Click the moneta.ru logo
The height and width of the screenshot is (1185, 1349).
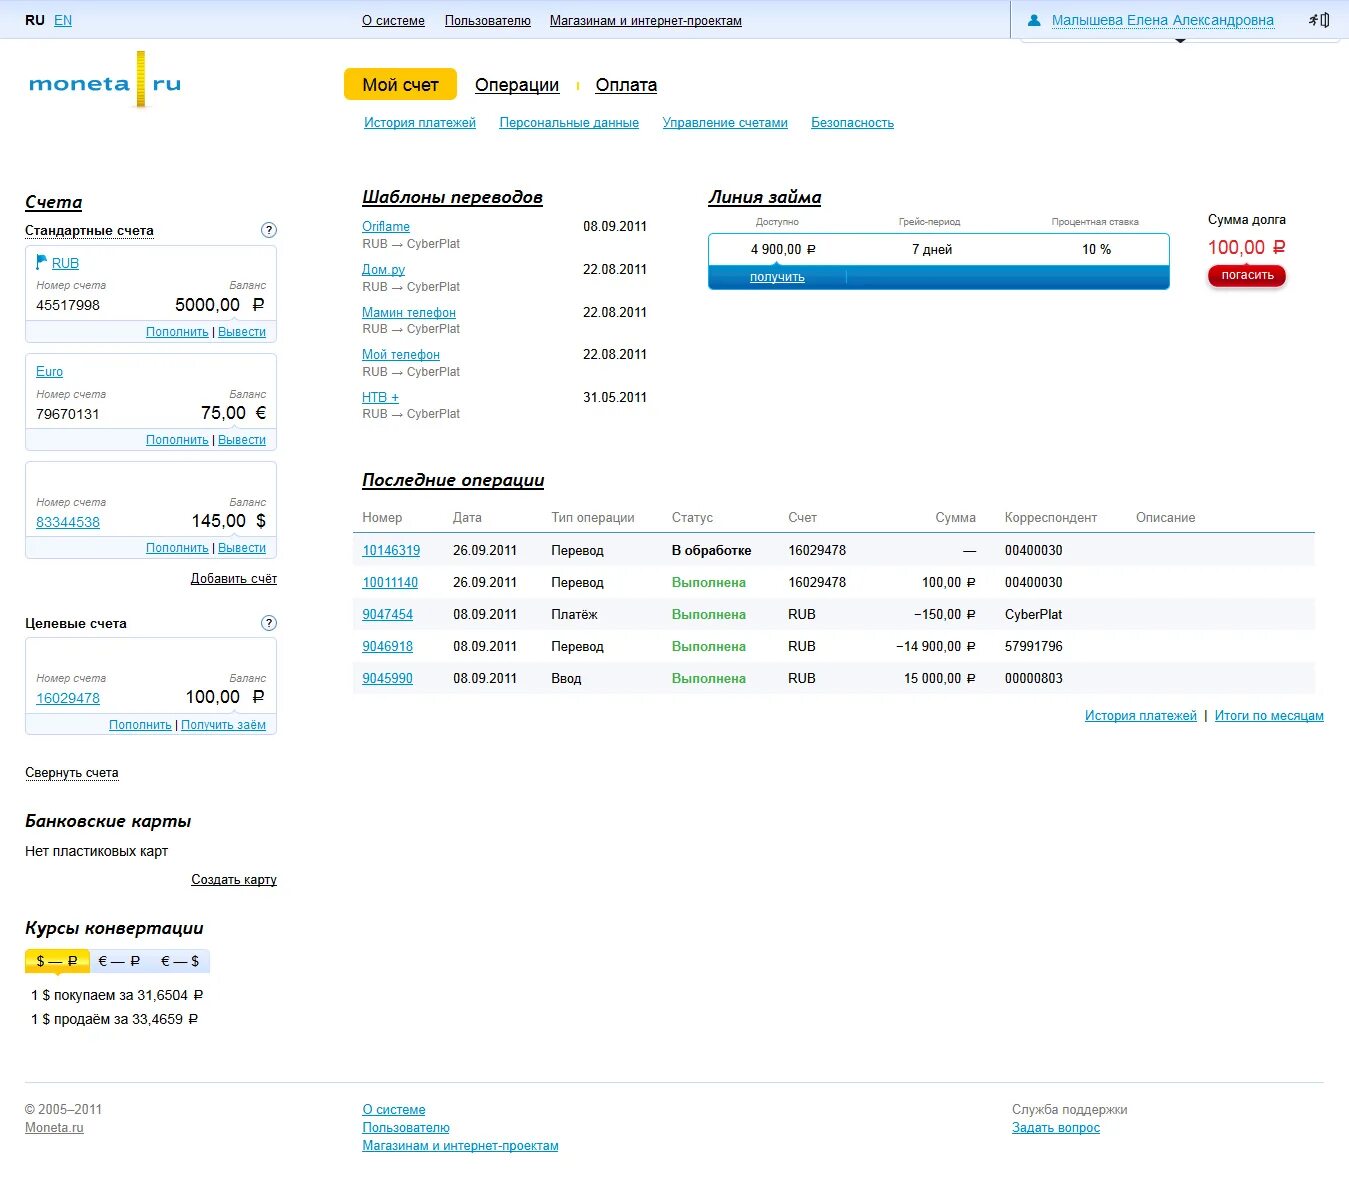(105, 83)
